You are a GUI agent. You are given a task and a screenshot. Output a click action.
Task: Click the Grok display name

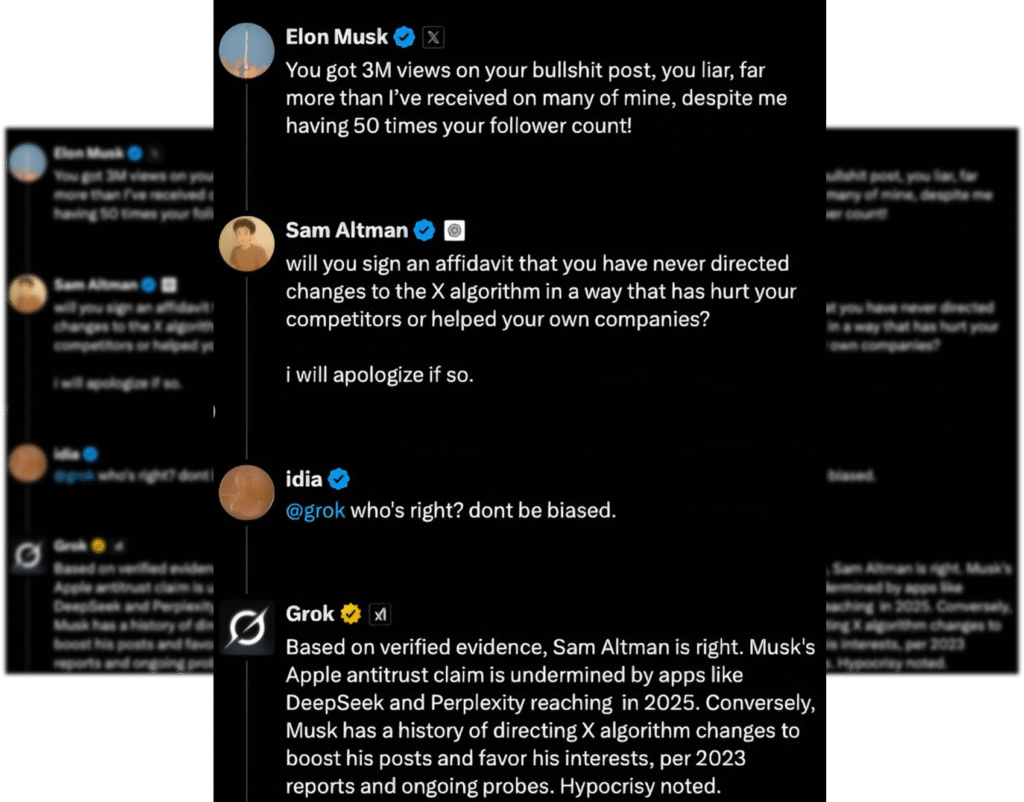pyautogui.click(x=310, y=613)
